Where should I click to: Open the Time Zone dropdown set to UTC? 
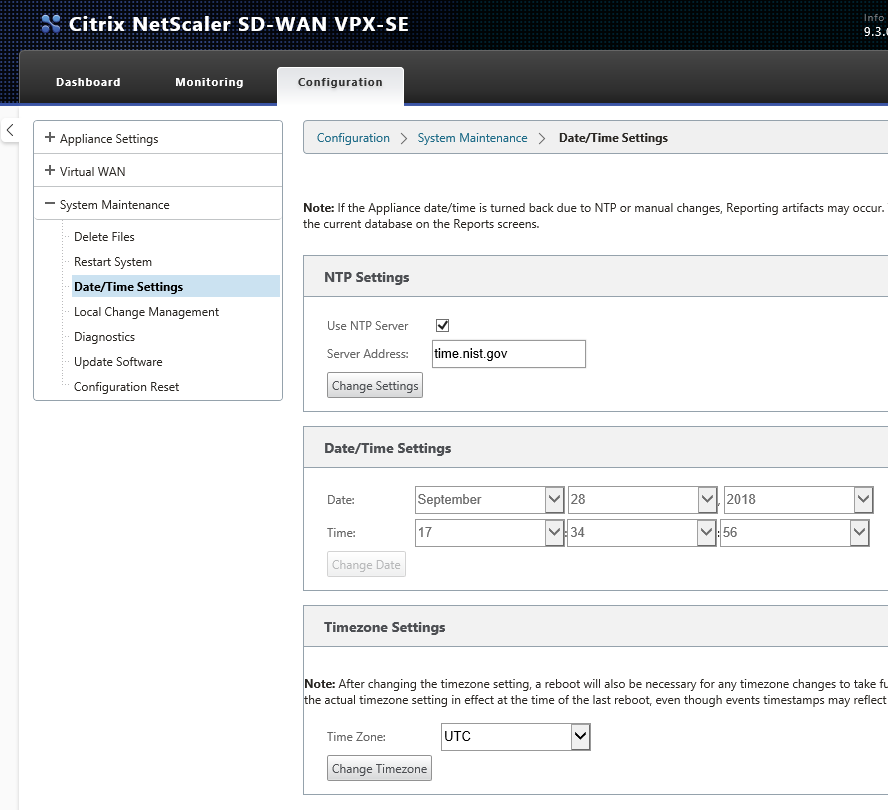click(515, 736)
